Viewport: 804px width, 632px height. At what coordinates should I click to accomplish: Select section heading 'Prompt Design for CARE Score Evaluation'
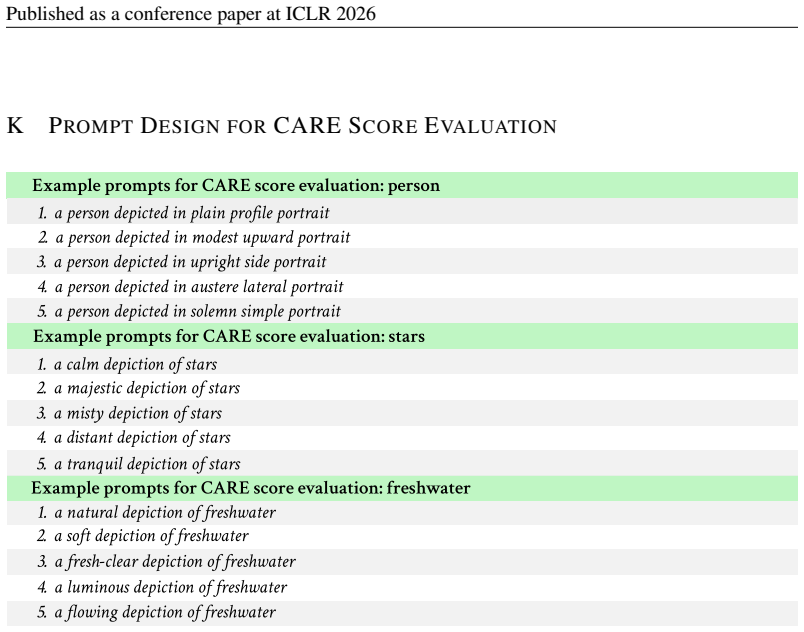tap(303, 126)
